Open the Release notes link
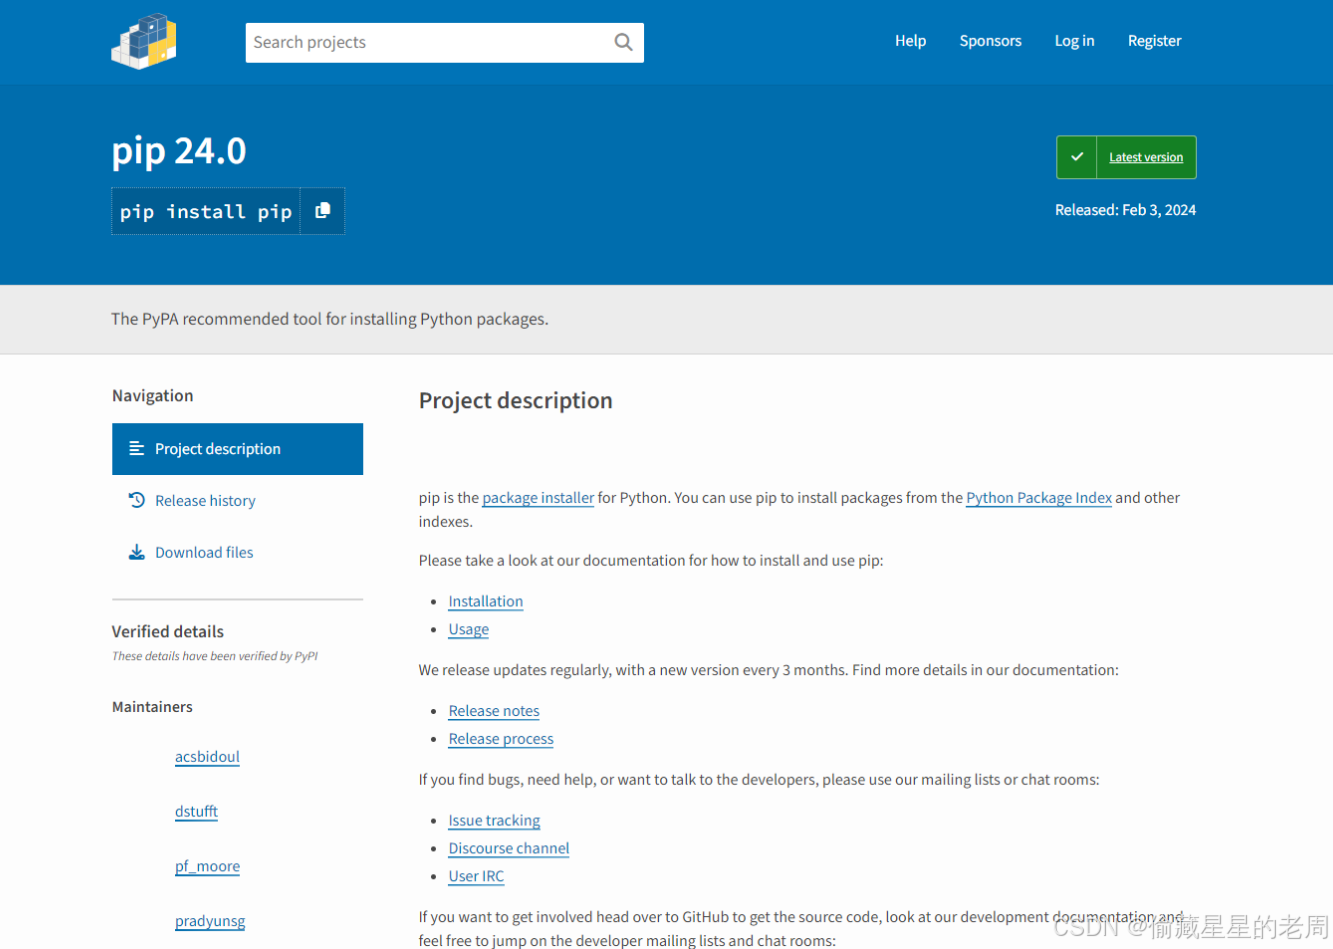Screen dimensions: 1333x949 pyautogui.click(x=494, y=711)
